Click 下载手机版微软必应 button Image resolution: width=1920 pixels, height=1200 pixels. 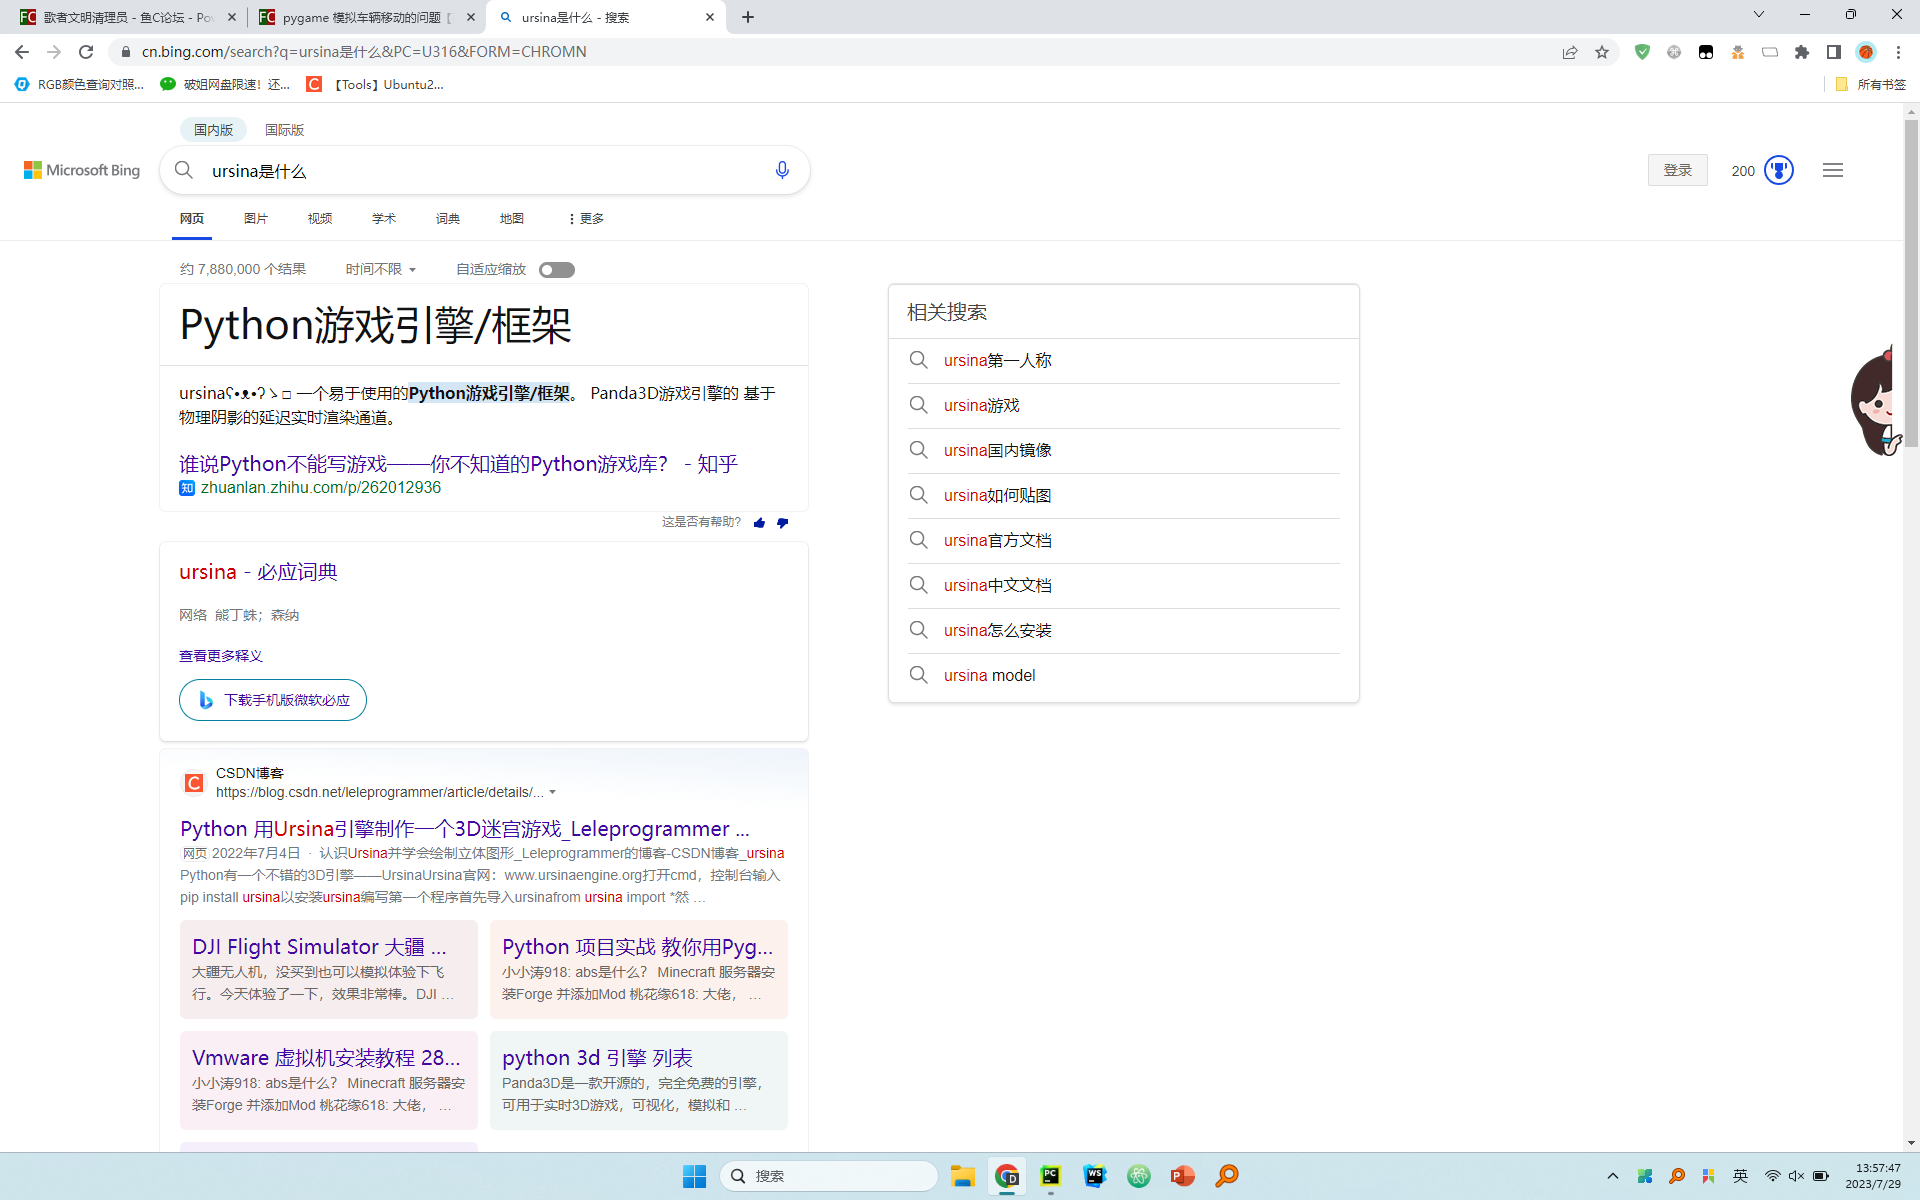click(x=273, y=700)
